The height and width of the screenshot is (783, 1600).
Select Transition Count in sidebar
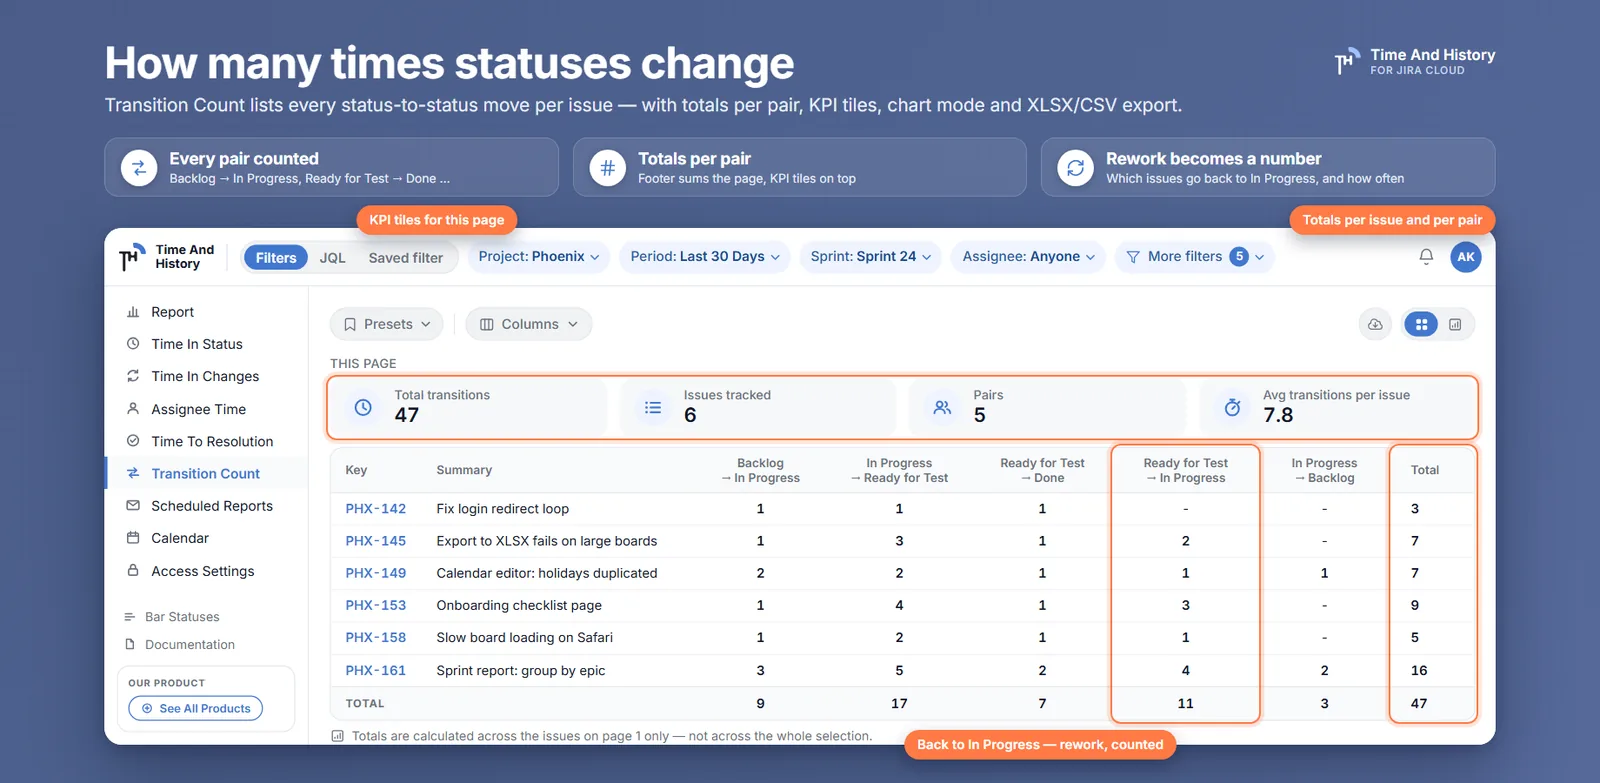pos(206,473)
